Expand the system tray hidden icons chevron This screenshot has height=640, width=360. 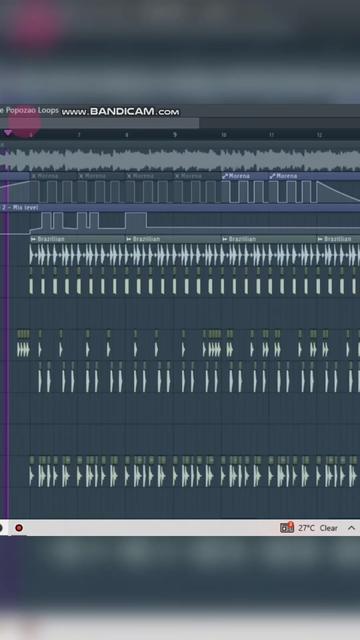point(351,528)
